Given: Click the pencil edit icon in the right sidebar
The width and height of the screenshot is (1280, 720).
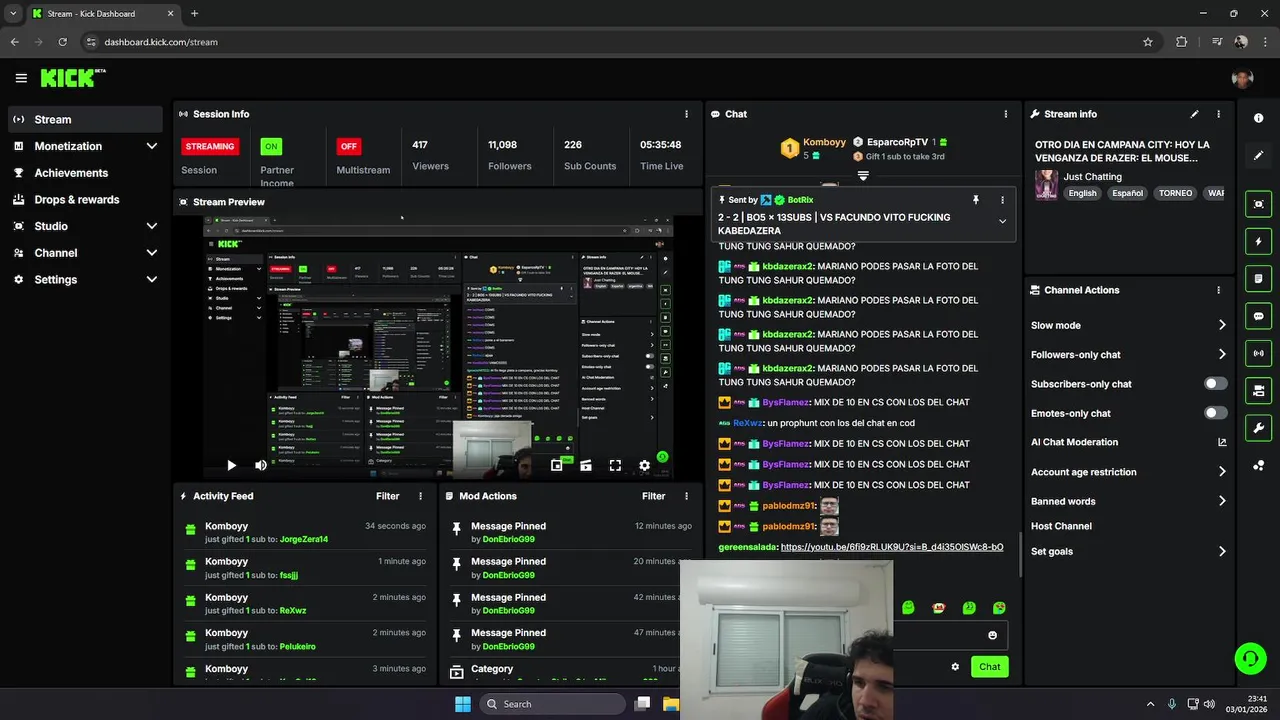Looking at the screenshot, I should click(x=1258, y=156).
